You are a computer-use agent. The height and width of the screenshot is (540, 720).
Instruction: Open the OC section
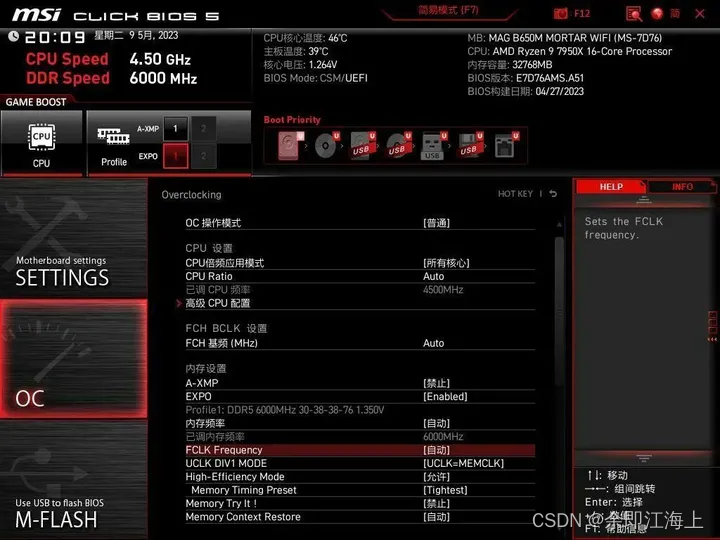click(x=74, y=359)
